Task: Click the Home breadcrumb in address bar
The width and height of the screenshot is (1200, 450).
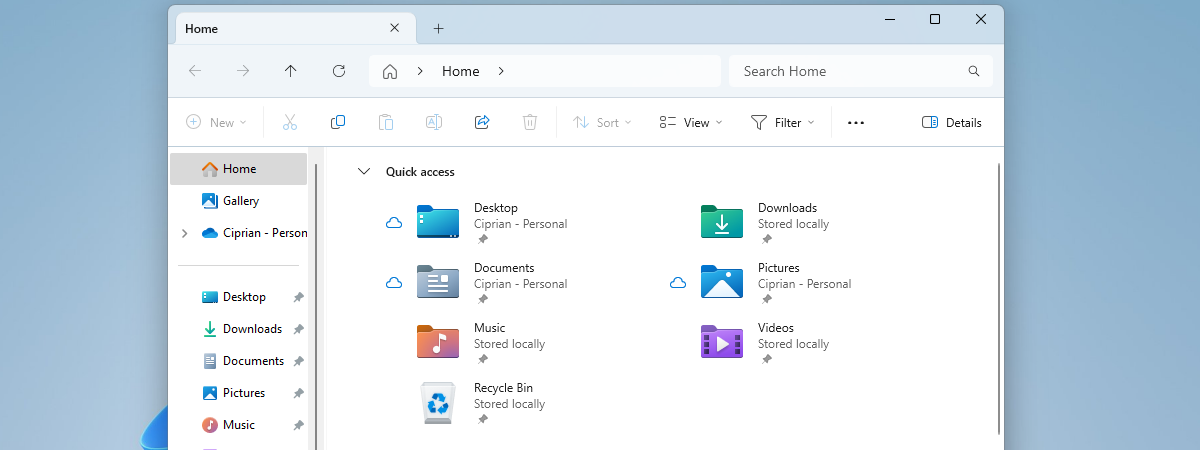Action: tap(460, 71)
